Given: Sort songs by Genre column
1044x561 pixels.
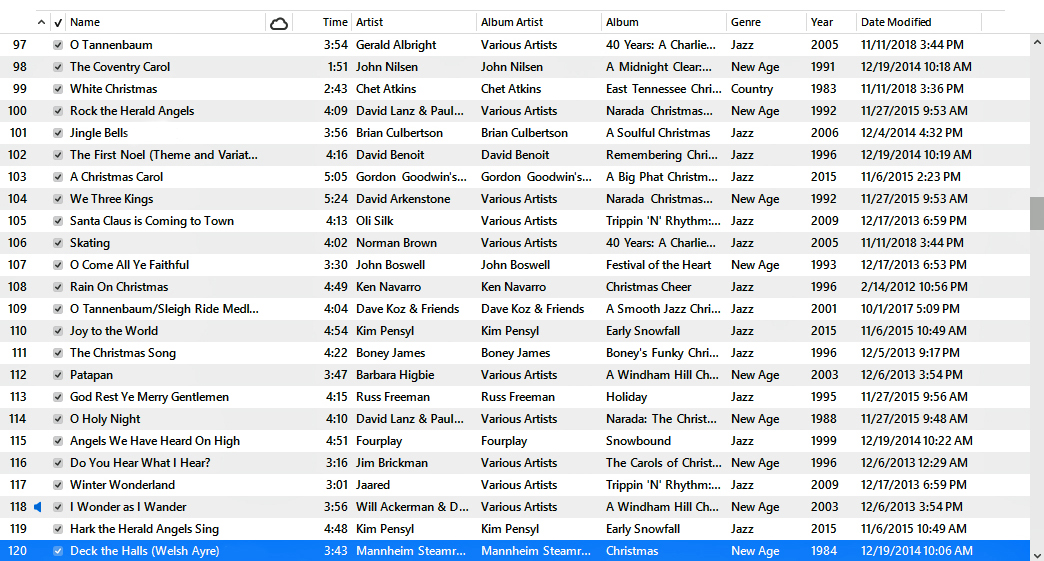Looking at the screenshot, I should click(765, 22).
